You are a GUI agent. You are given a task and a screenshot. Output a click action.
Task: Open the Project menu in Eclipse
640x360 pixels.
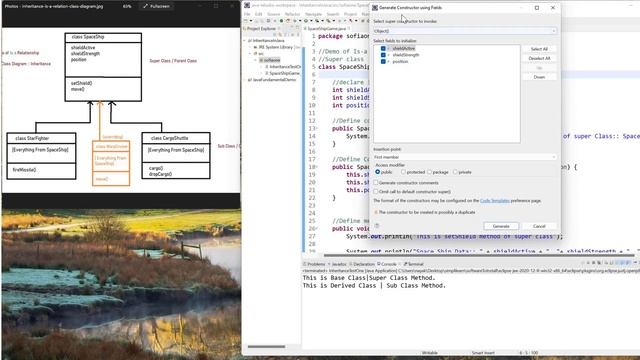coord(351,14)
